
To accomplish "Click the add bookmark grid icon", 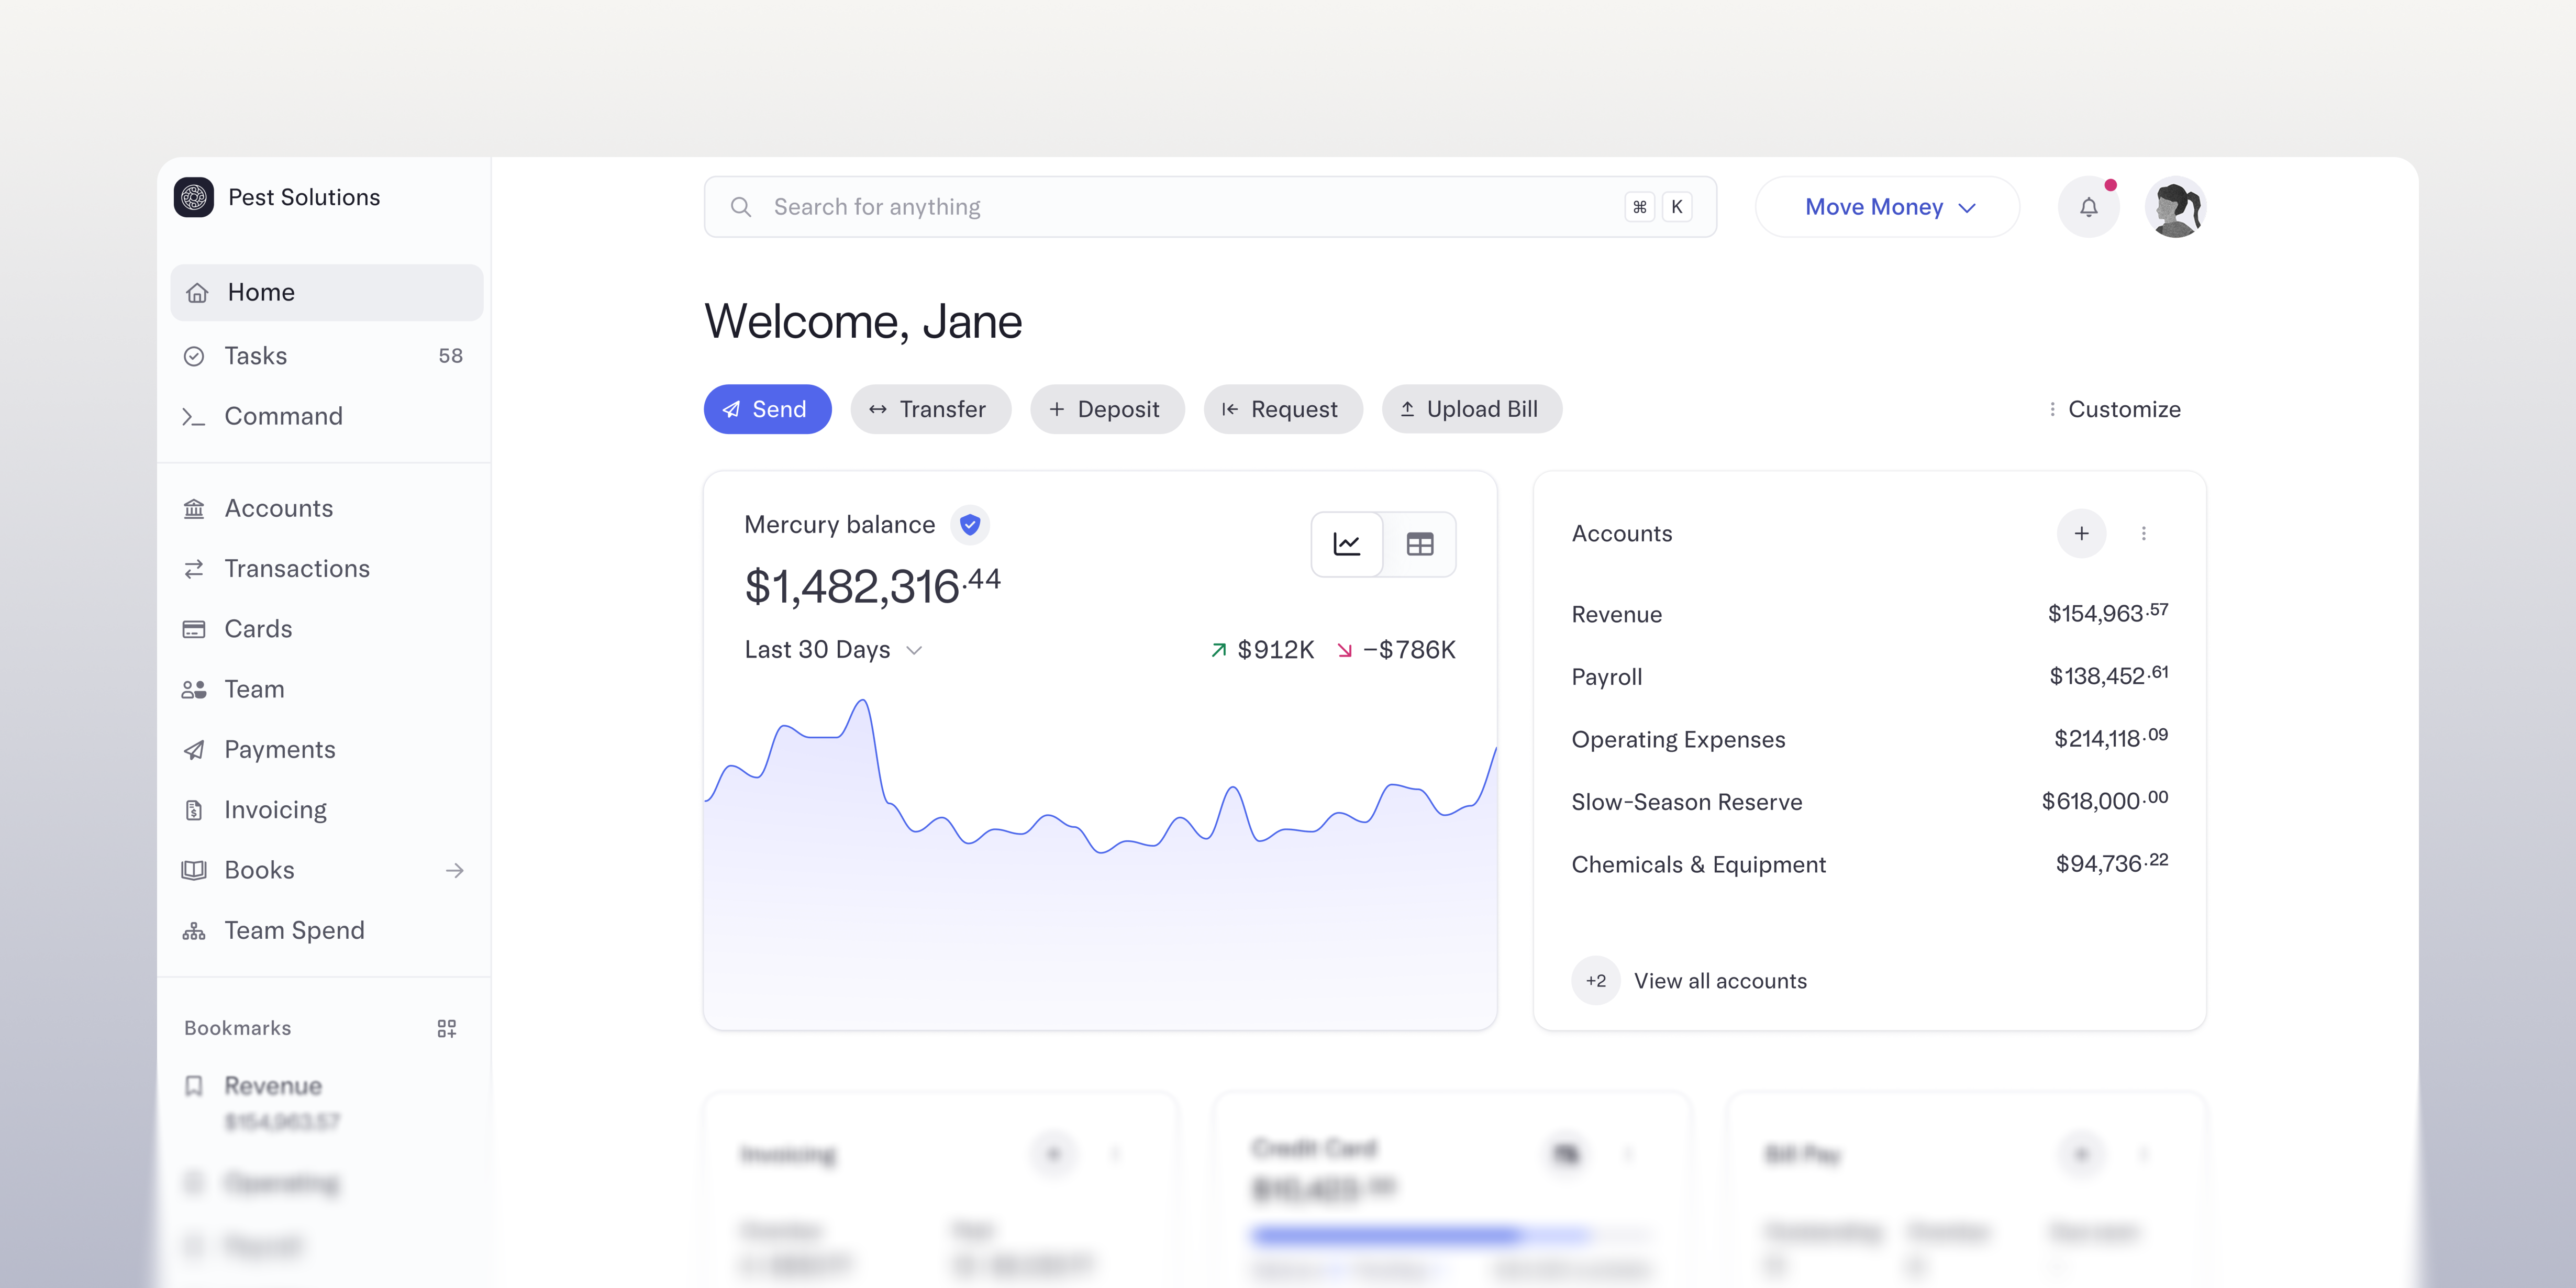I will click(x=447, y=1028).
